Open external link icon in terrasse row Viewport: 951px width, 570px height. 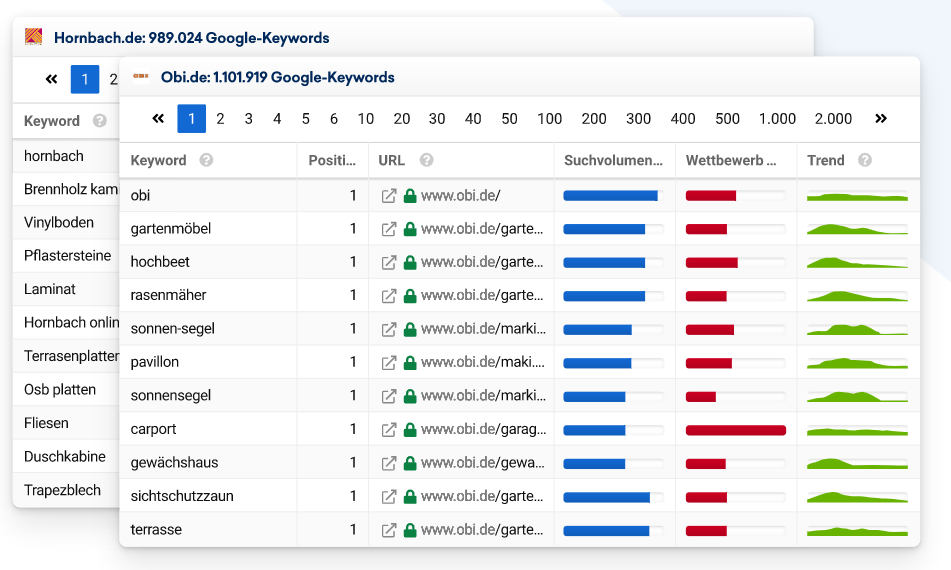(x=389, y=530)
